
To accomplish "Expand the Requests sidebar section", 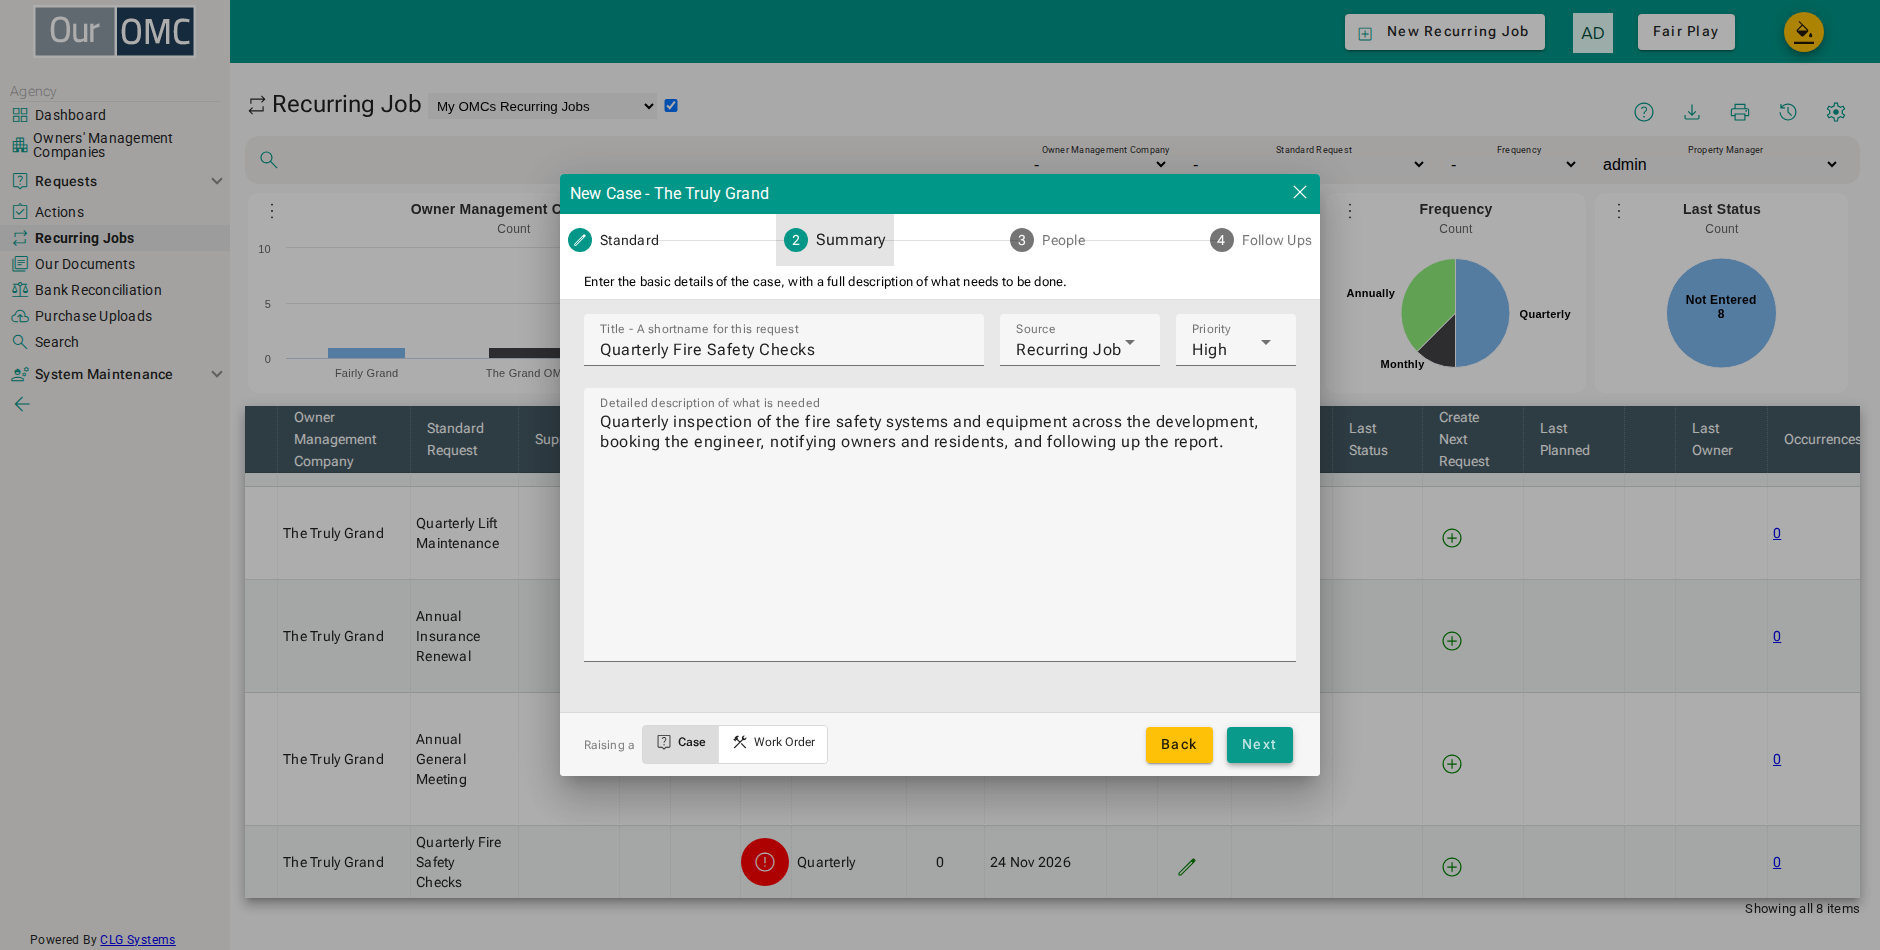I will [116, 181].
